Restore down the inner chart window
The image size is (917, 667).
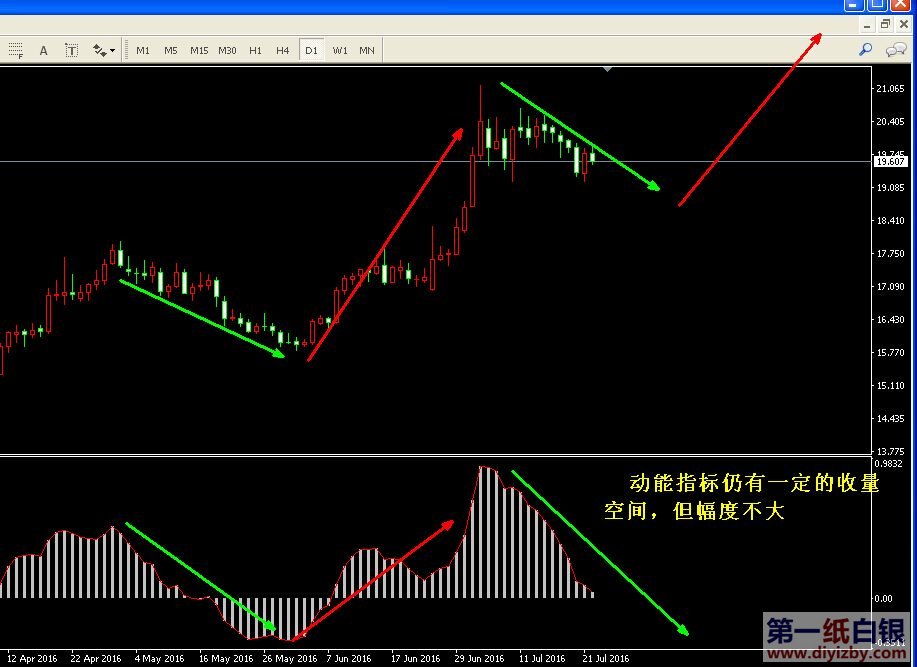pos(885,24)
